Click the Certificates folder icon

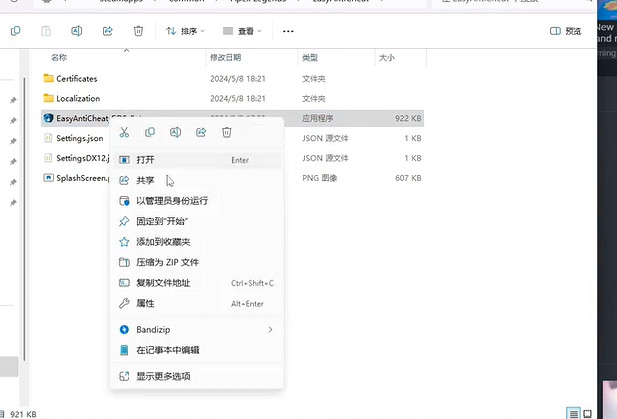[x=48, y=78]
